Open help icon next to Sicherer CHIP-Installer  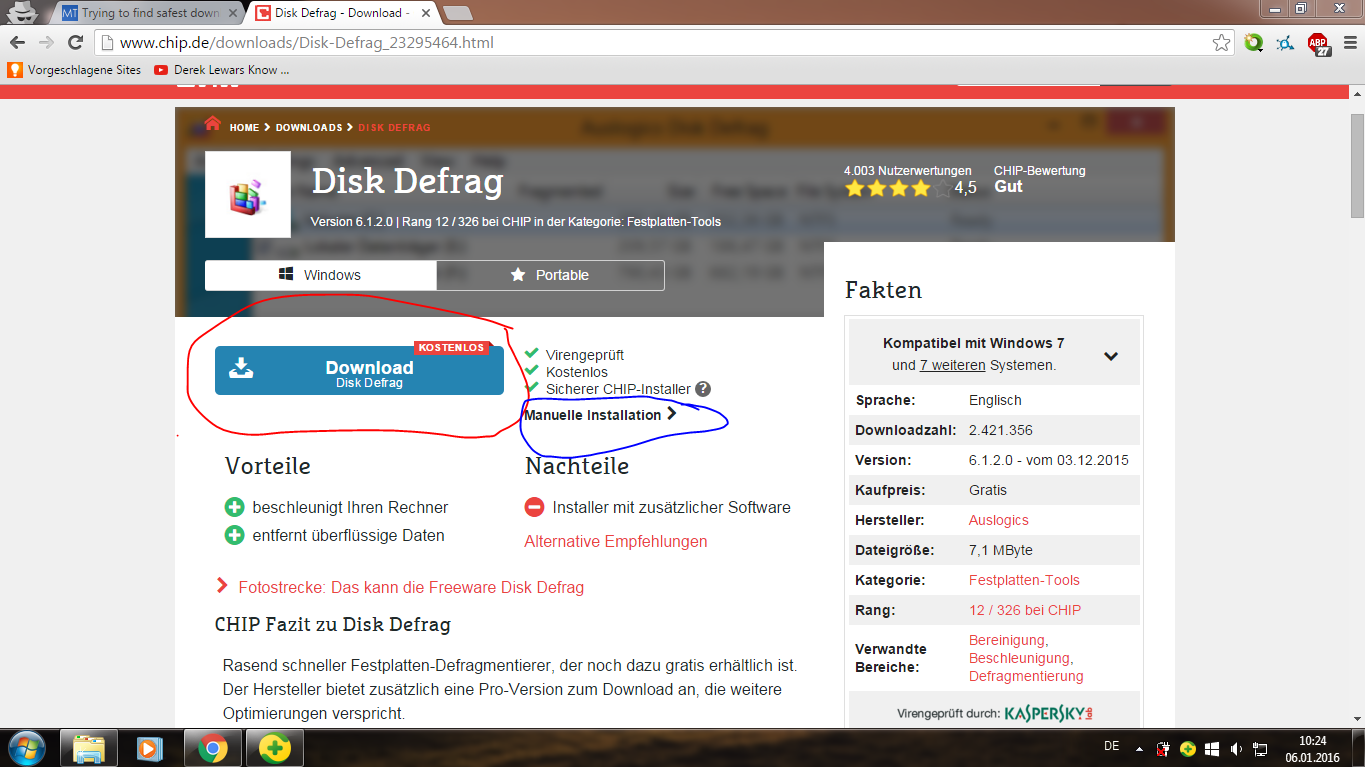703,389
